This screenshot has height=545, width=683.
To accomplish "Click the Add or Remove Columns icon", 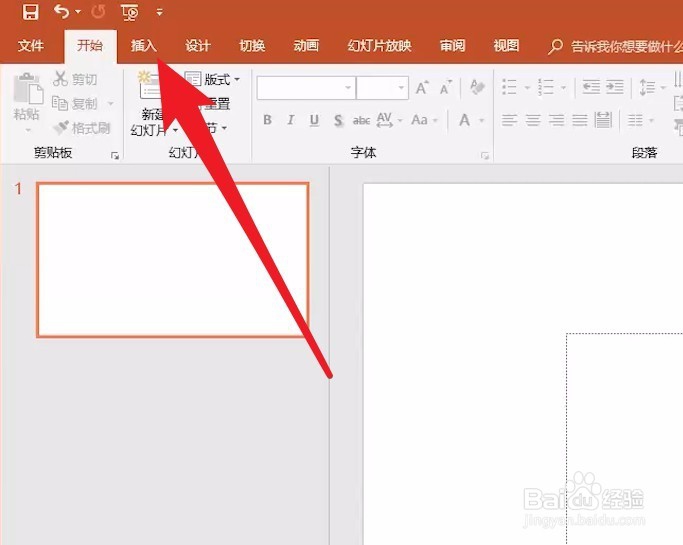I will point(635,120).
